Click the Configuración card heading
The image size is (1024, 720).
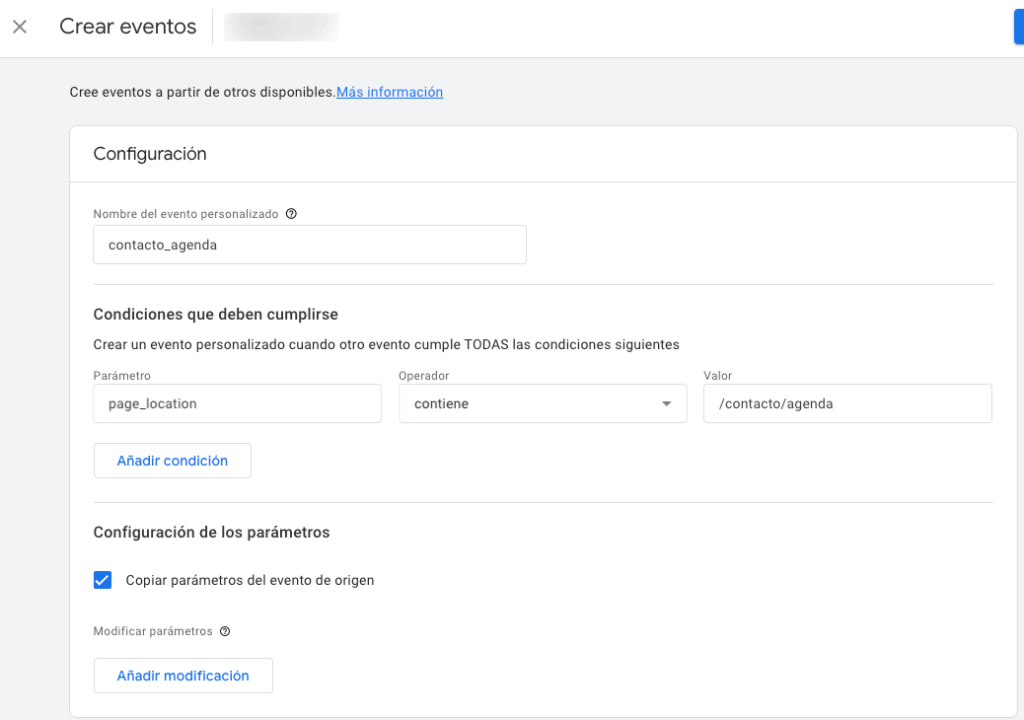(150, 154)
